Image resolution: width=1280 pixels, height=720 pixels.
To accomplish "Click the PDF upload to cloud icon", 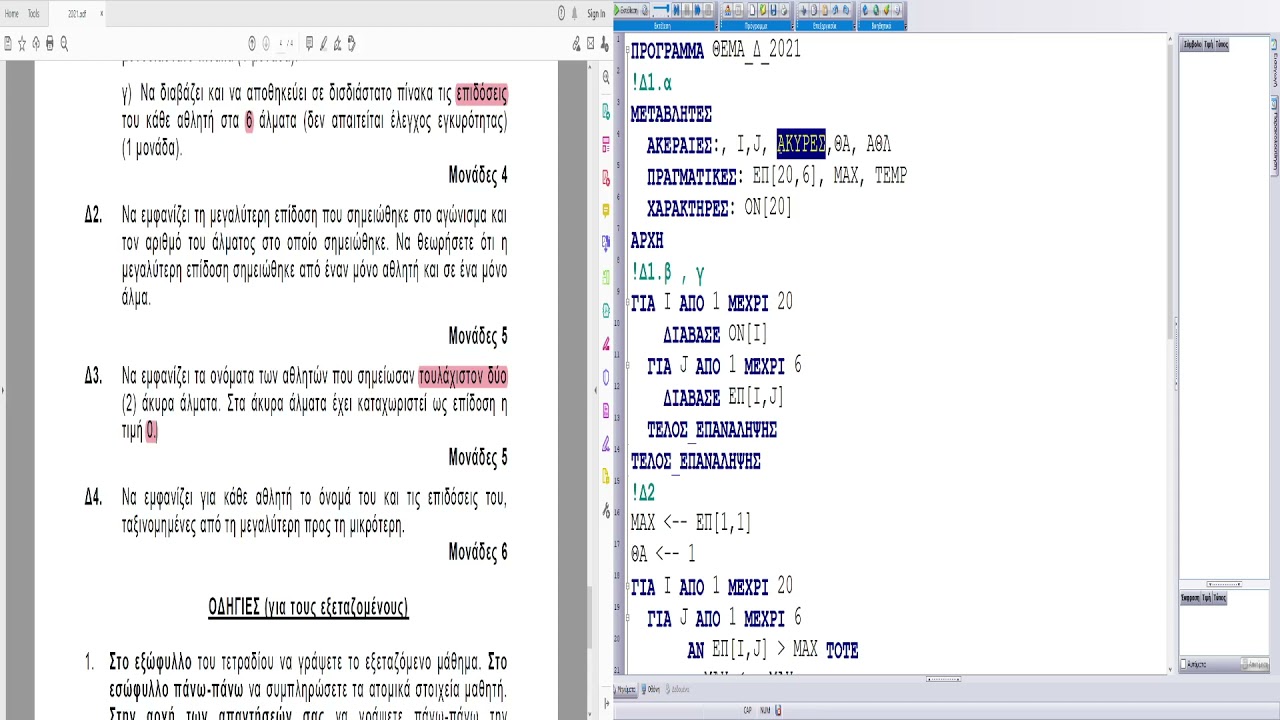I will (x=35, y=43).
